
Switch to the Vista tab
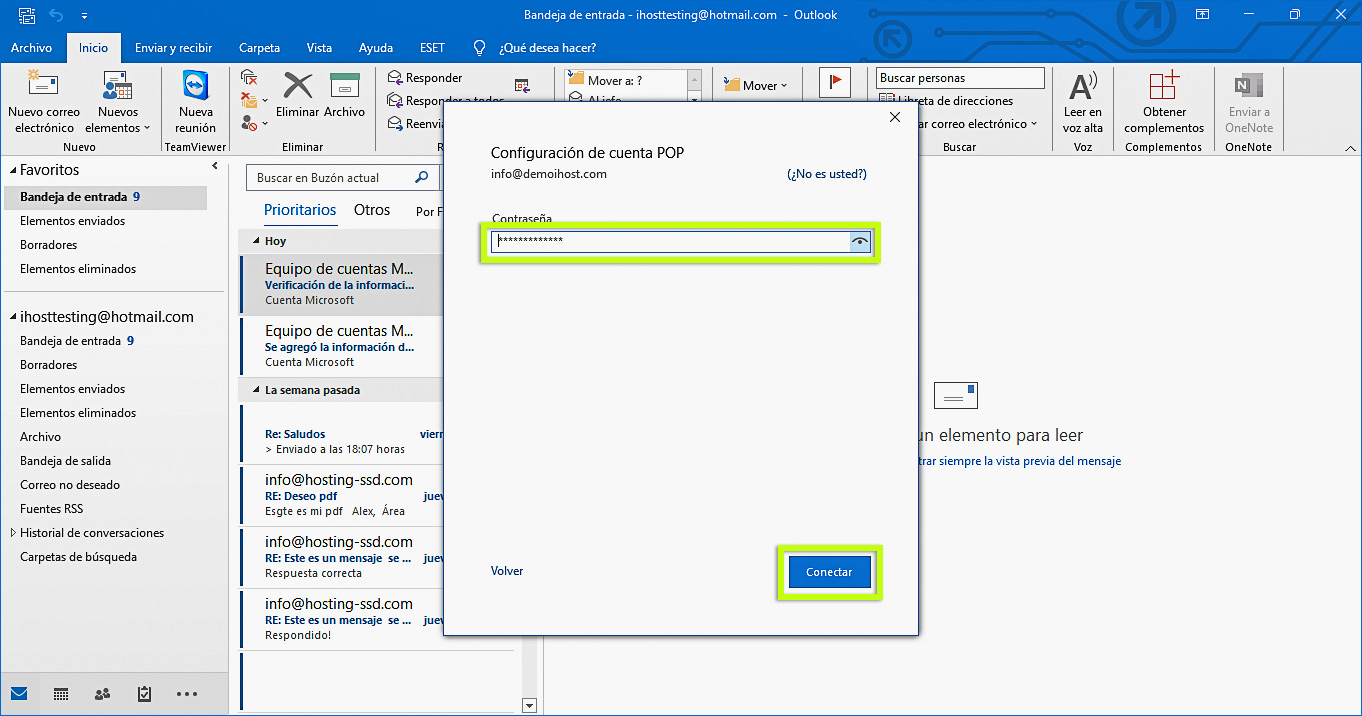320,48
